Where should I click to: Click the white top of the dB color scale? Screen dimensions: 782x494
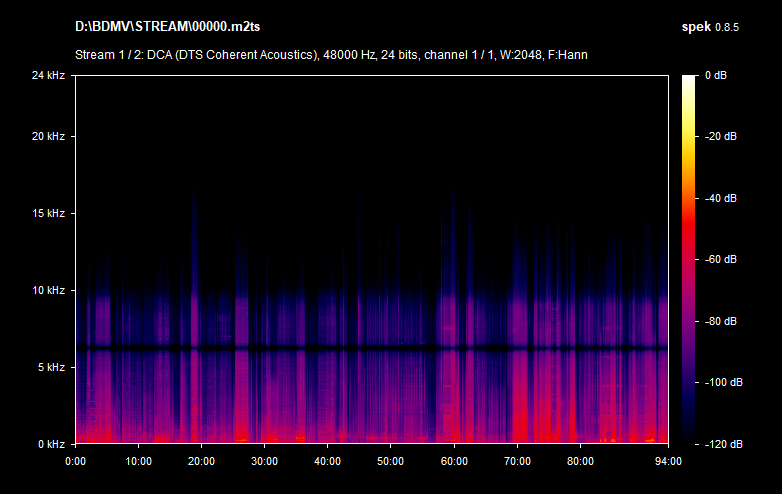pyautogui.click(x=690, y=79)
